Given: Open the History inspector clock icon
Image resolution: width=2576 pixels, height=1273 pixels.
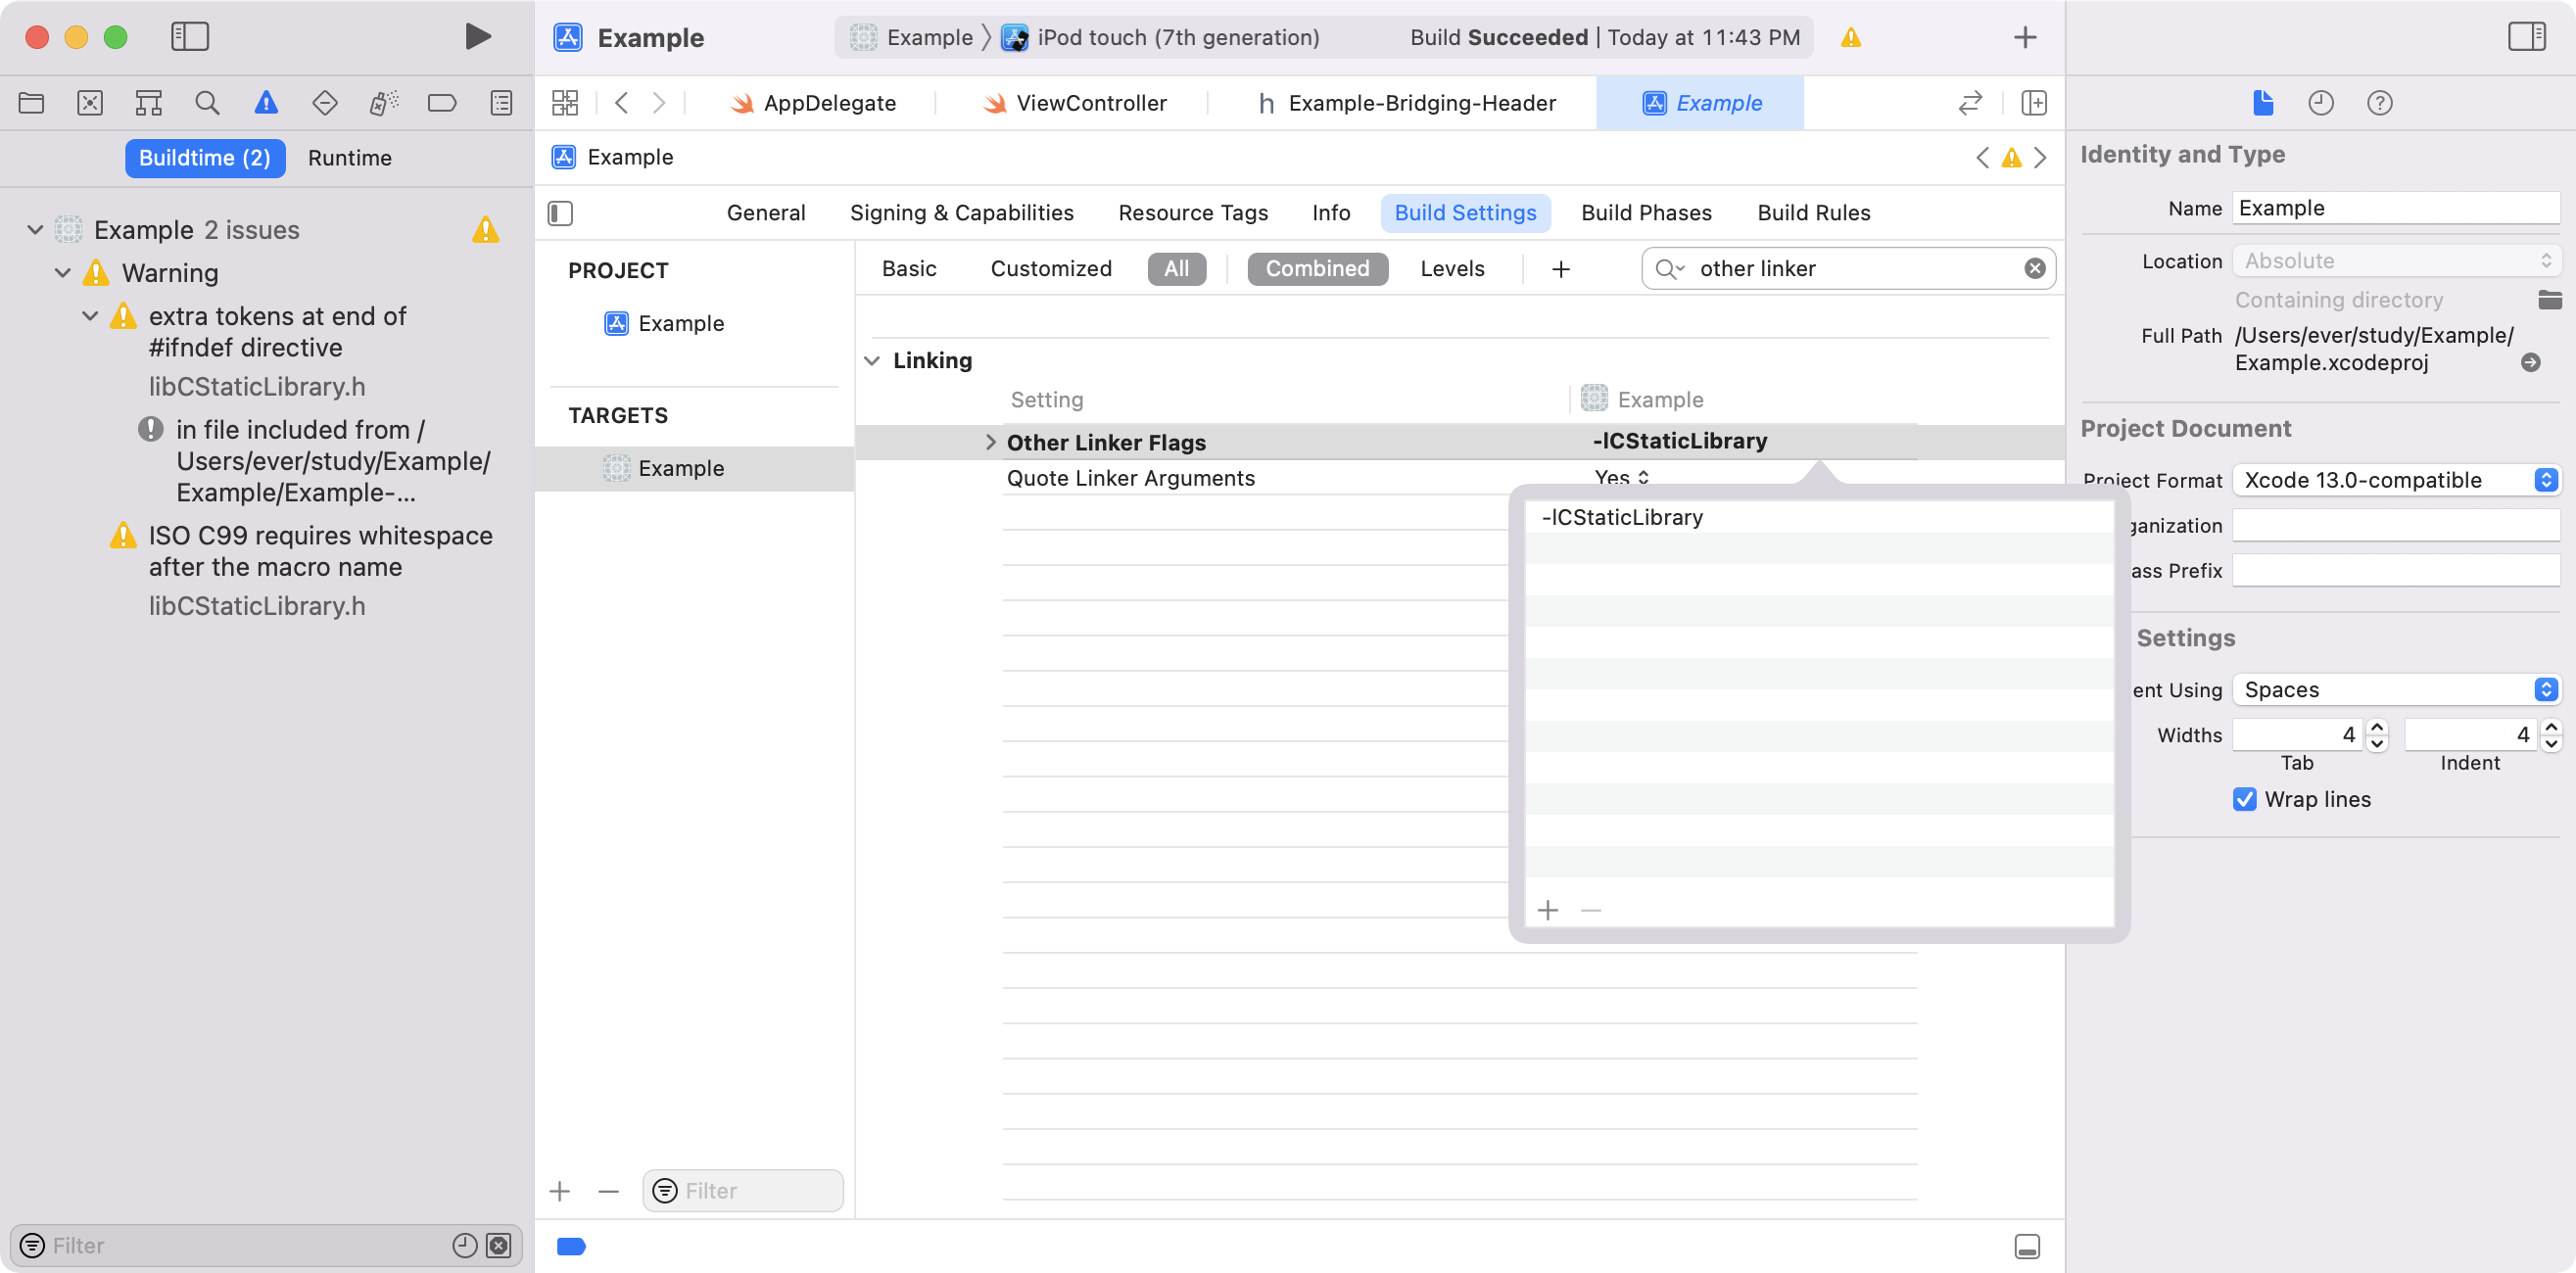Looking at the screenshot, I should (2320, 103).
